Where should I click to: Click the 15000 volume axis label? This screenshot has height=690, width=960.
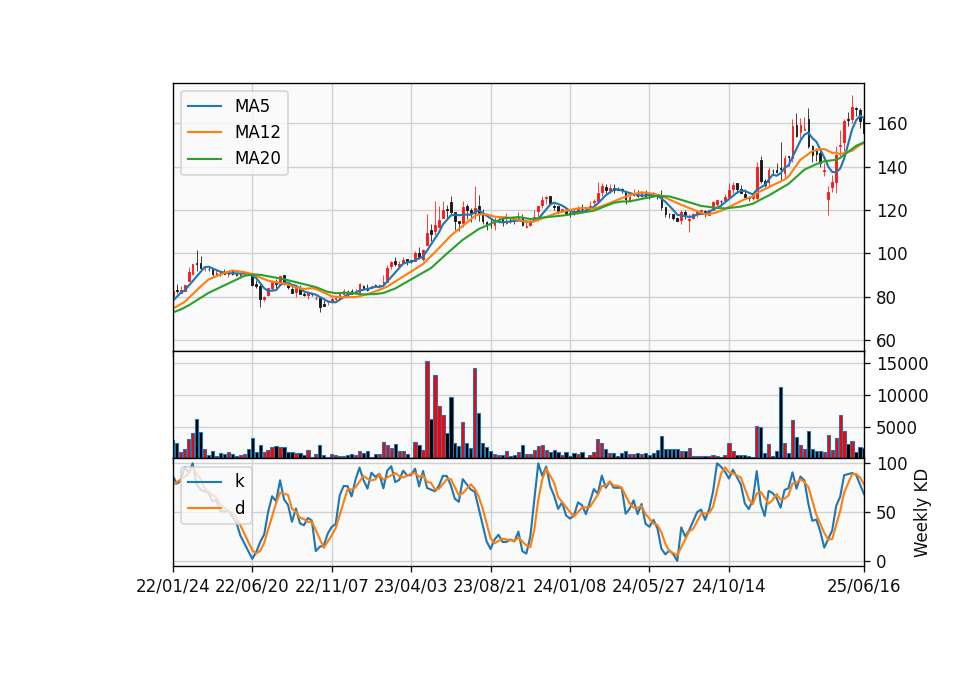[x=902, y=364]
